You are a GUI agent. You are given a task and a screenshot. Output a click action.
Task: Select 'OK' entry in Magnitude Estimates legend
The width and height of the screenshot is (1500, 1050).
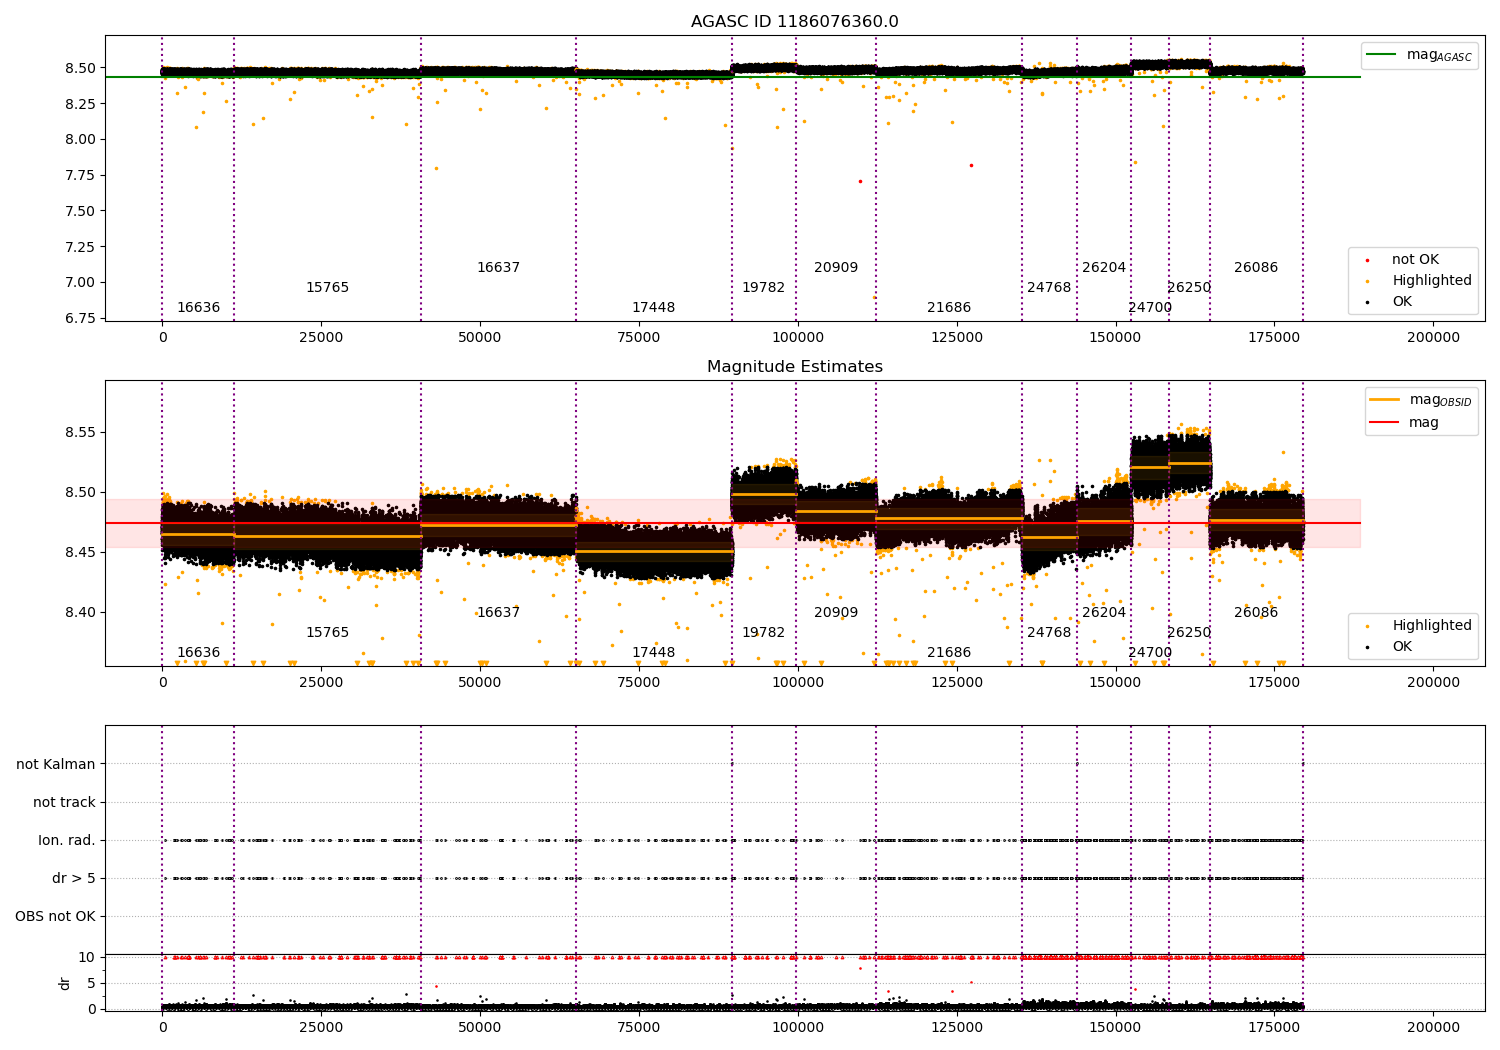1402,647
